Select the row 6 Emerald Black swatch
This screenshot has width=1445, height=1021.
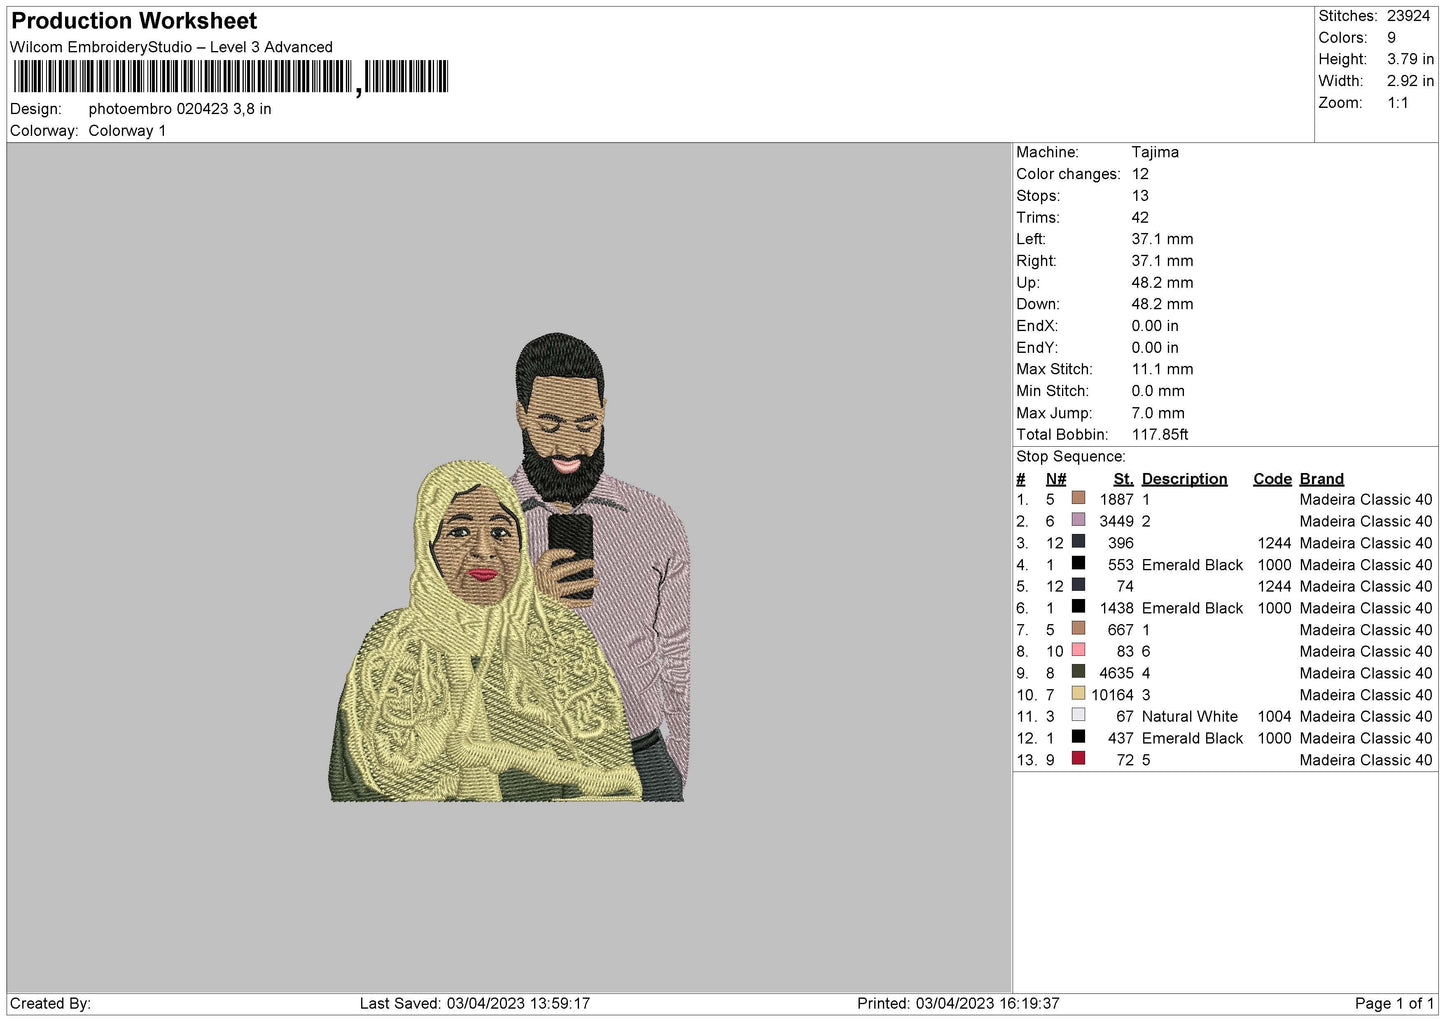(x=1078, y=607)
